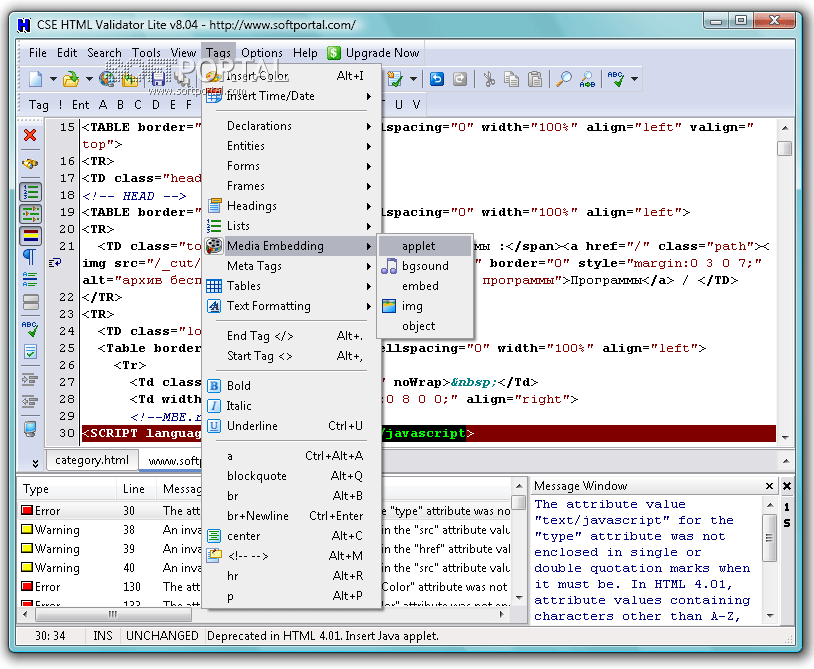
Task: Expand the left sidebar overflow chevron
Action: pyautogui.click(x=35, y=463)
